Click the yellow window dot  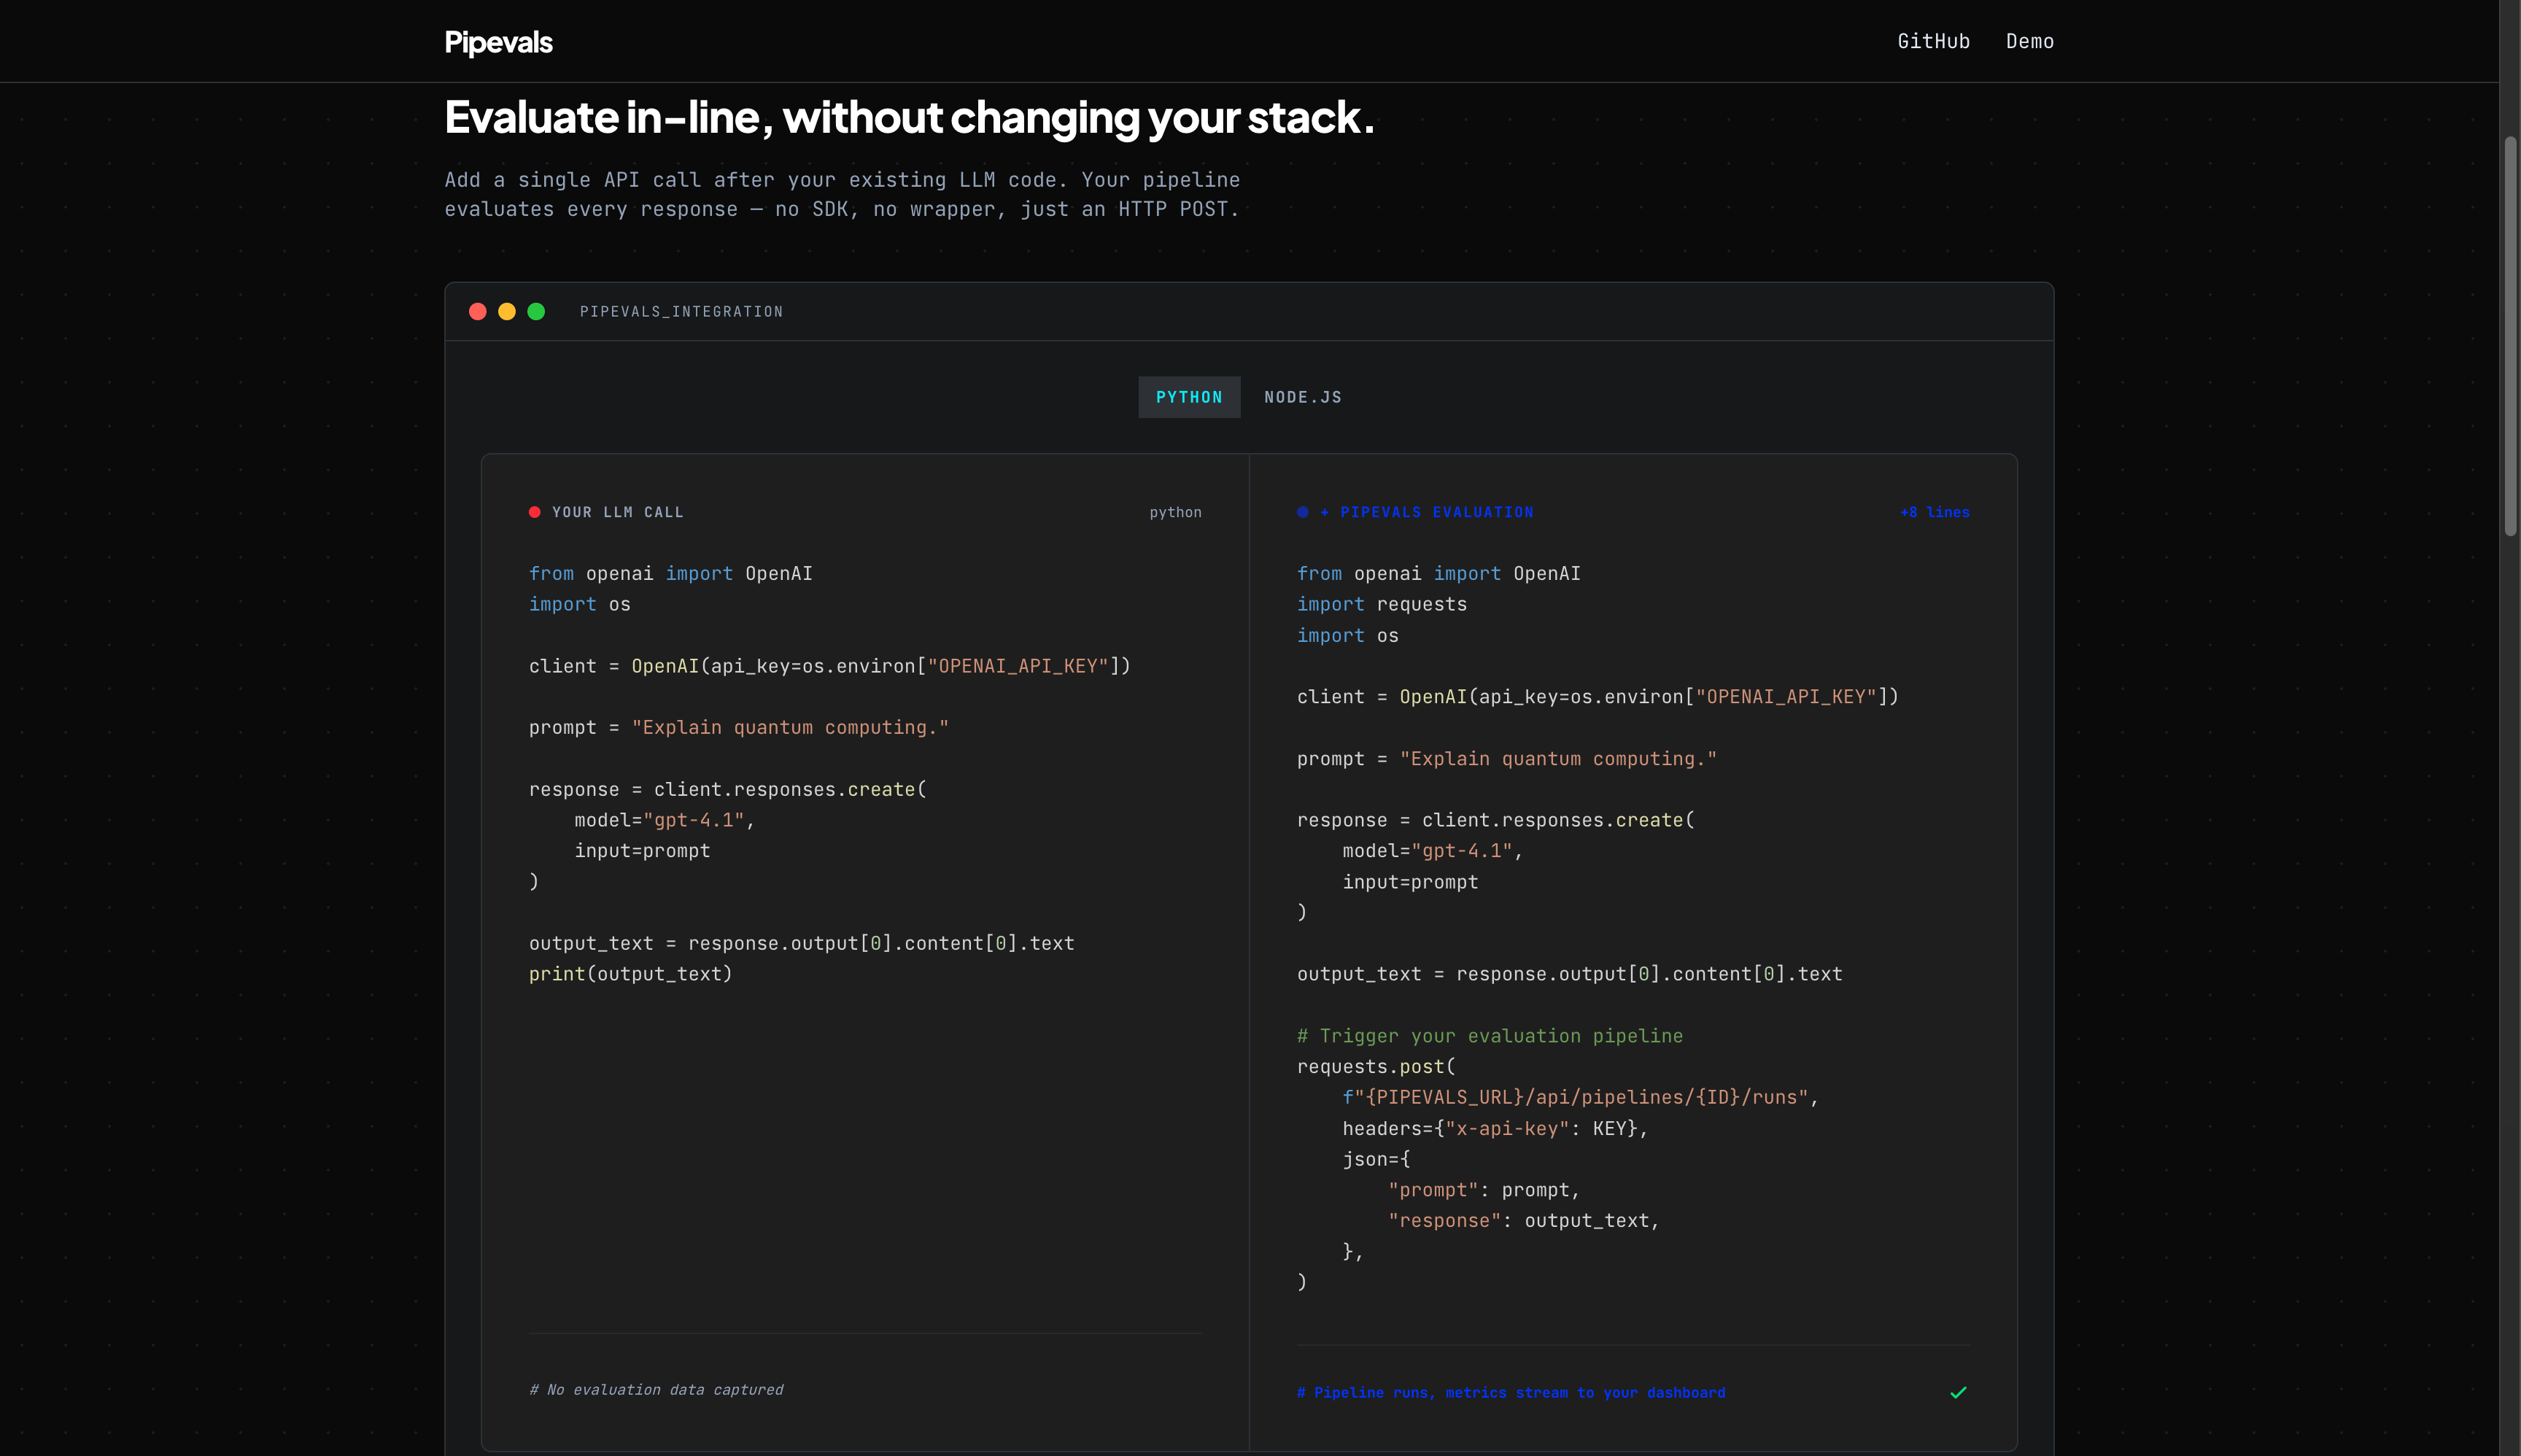[507, 312]
